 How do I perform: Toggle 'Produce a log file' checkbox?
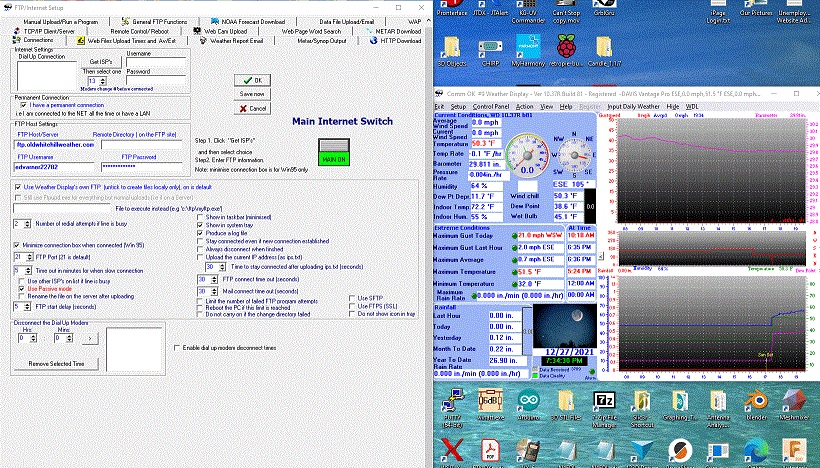(200, 233)
